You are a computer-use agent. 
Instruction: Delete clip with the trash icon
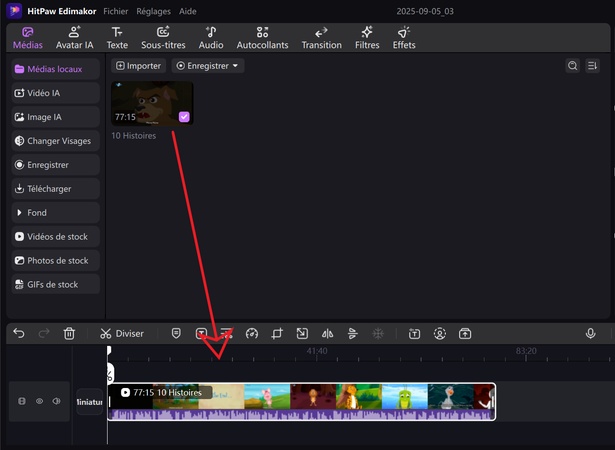click(69, 333)
